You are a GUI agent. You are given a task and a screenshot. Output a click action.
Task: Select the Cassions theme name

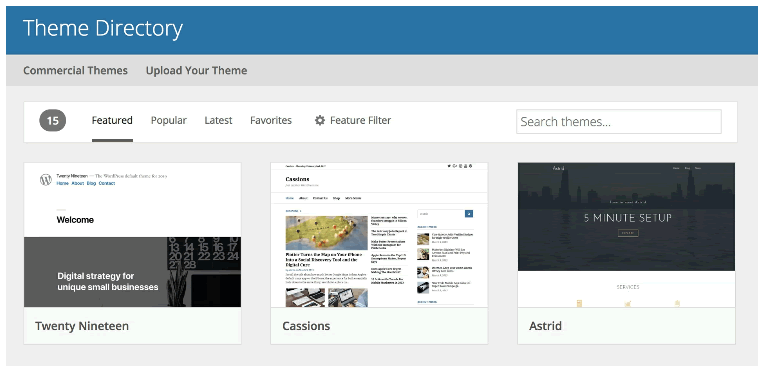pyautogui.click(x=306, y=326)
